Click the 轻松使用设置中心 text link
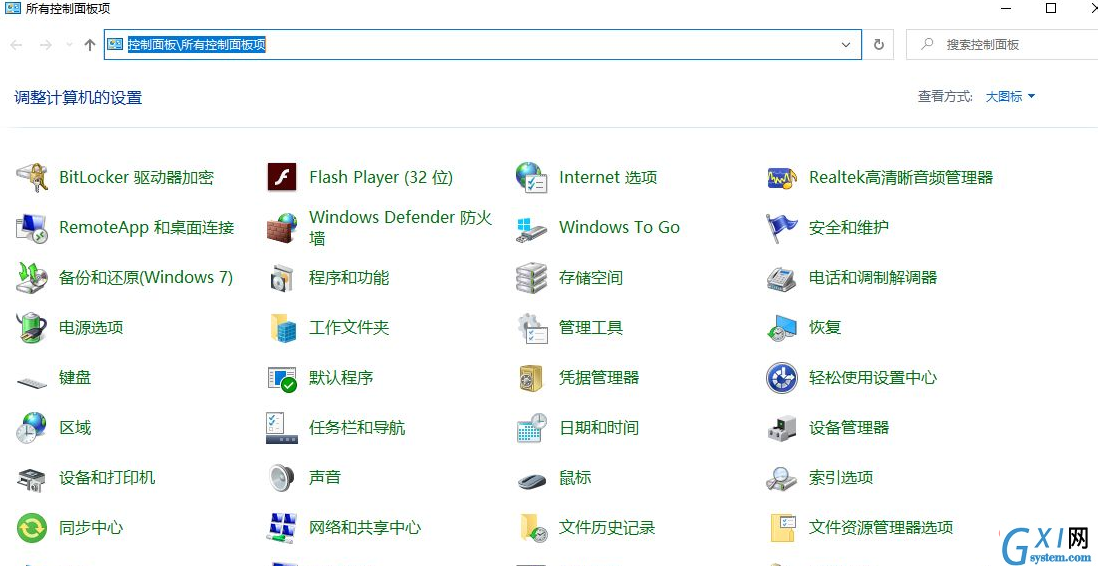Viewport: 1098px width, 566px height. (873, 378)
